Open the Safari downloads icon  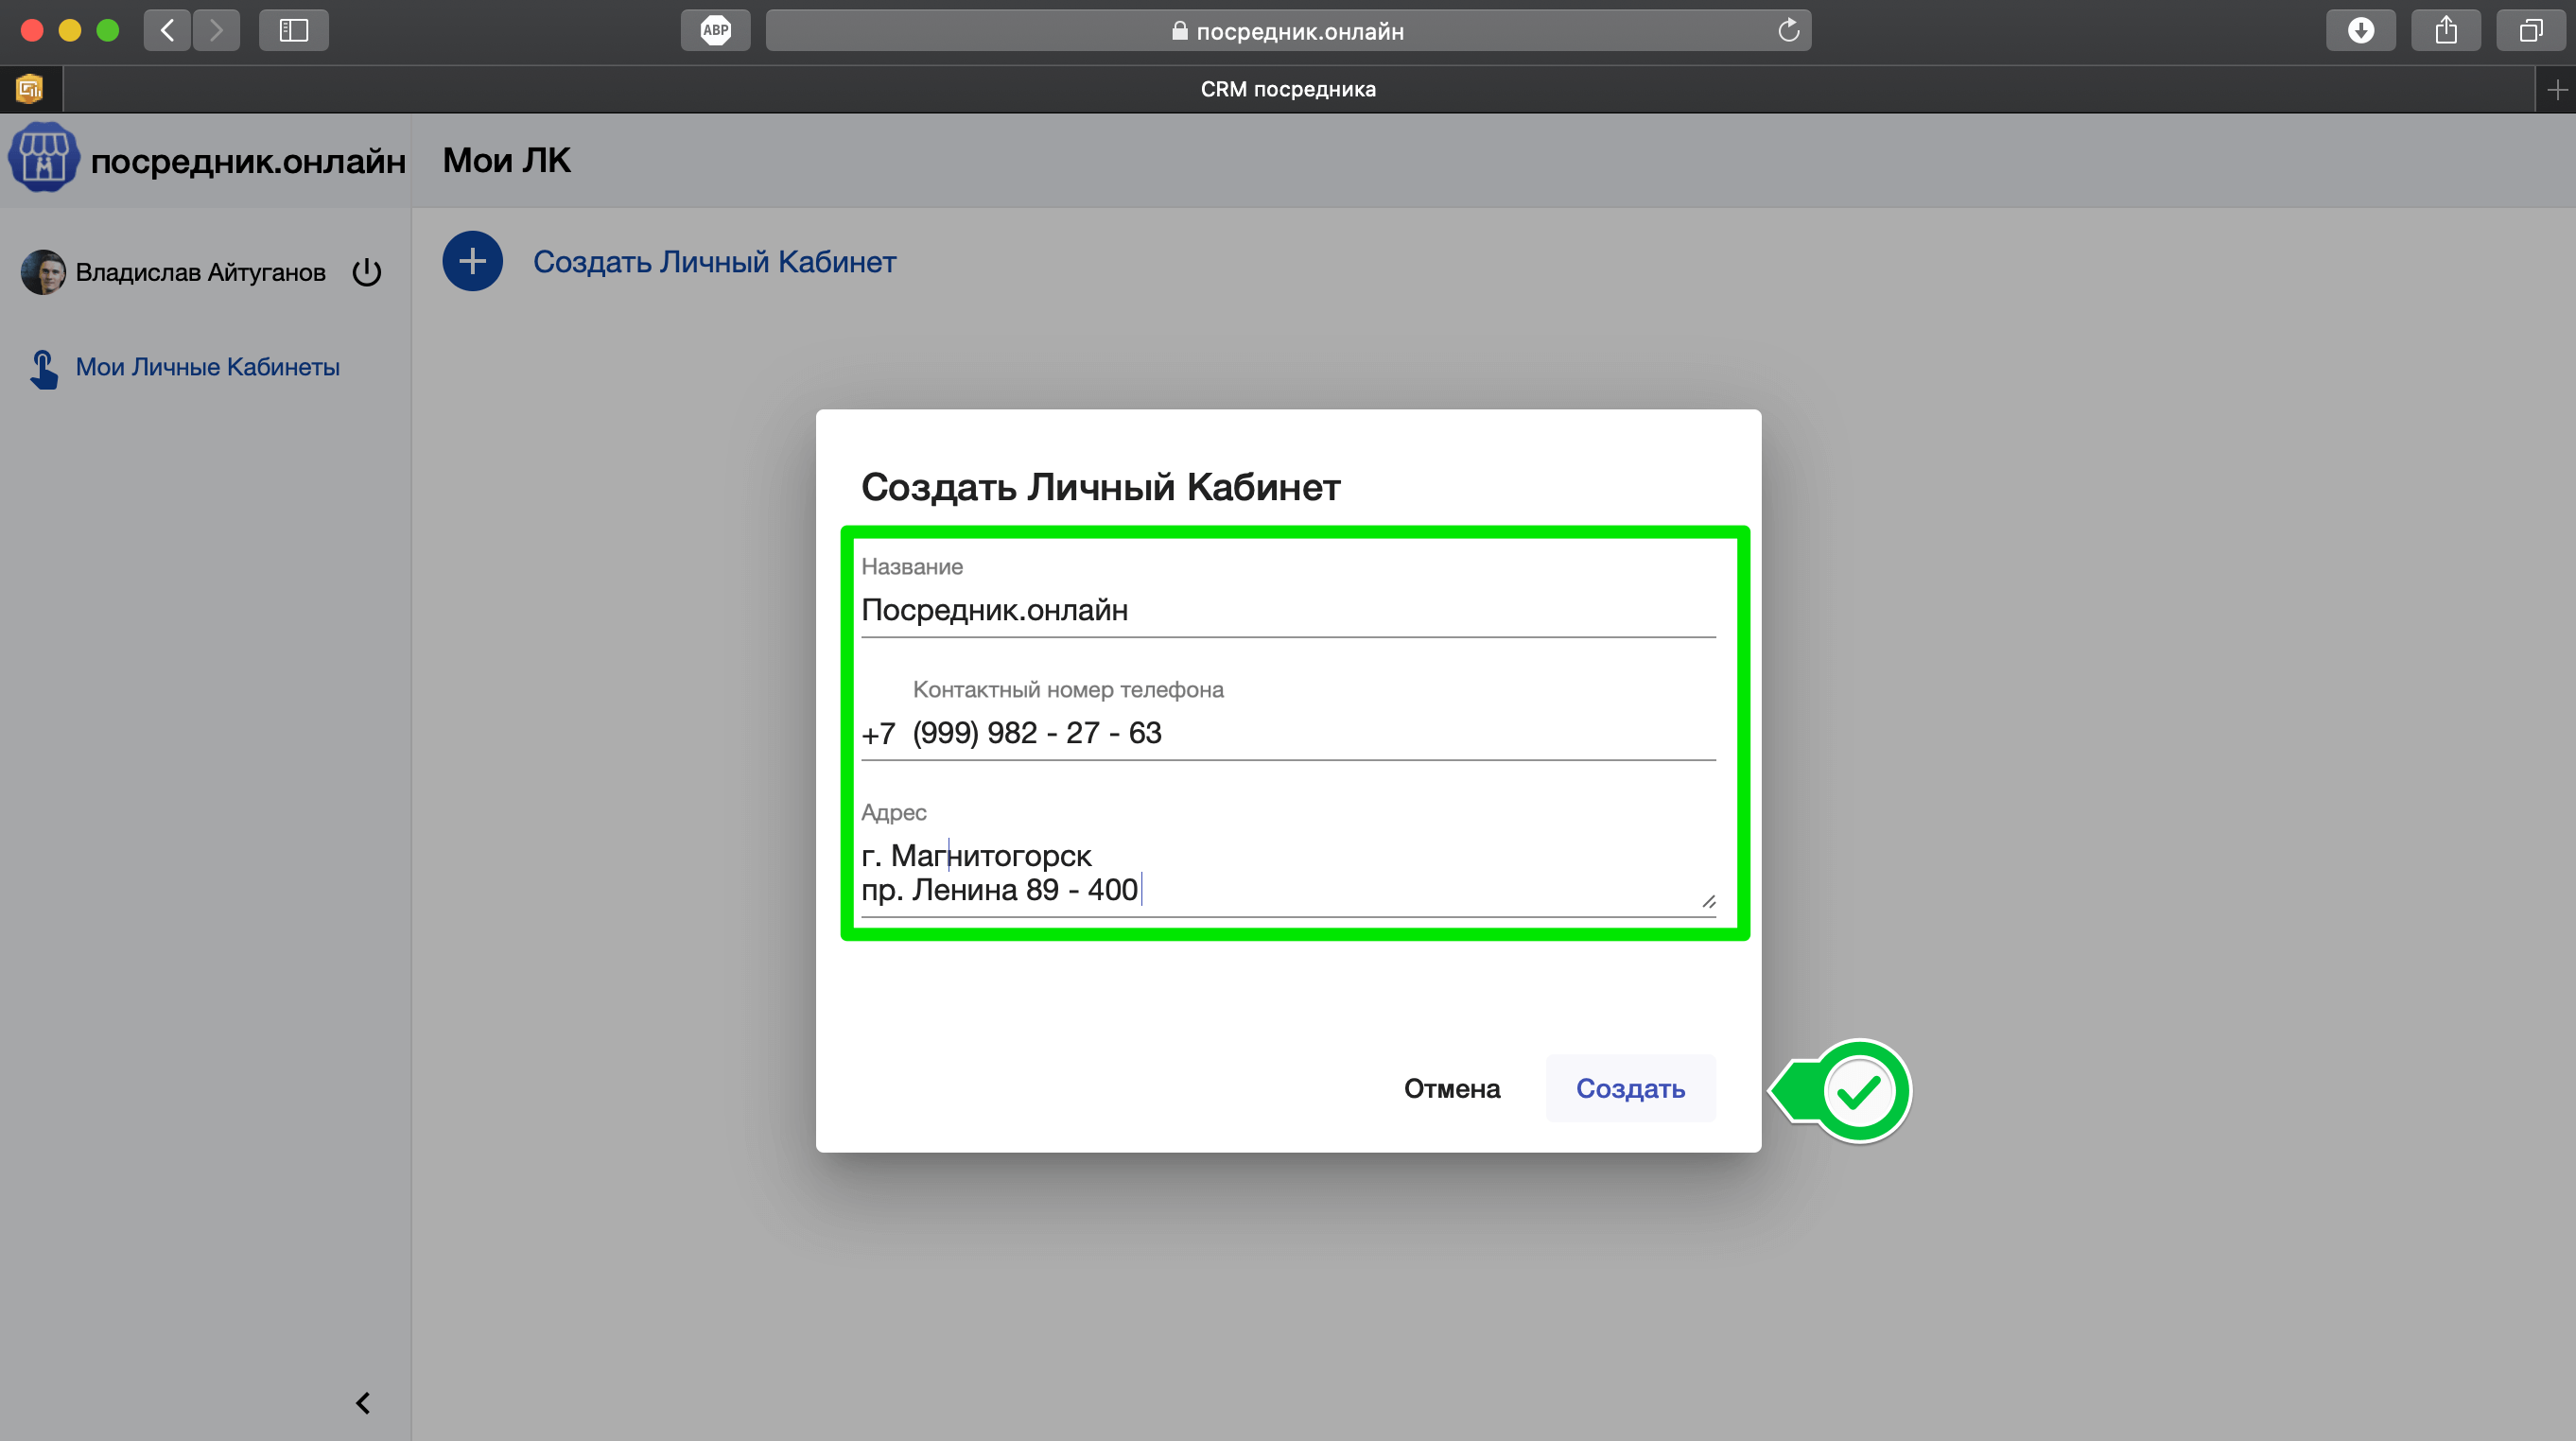point(2360,30)
